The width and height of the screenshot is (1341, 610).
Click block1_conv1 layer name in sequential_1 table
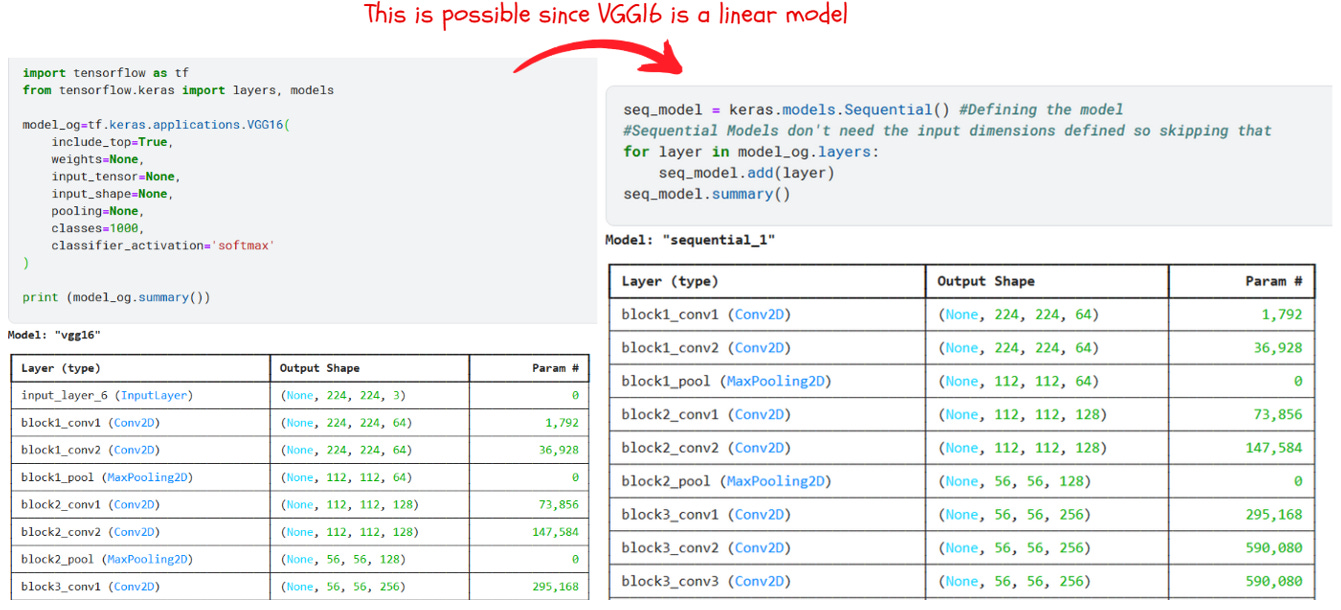pos(706,315)
